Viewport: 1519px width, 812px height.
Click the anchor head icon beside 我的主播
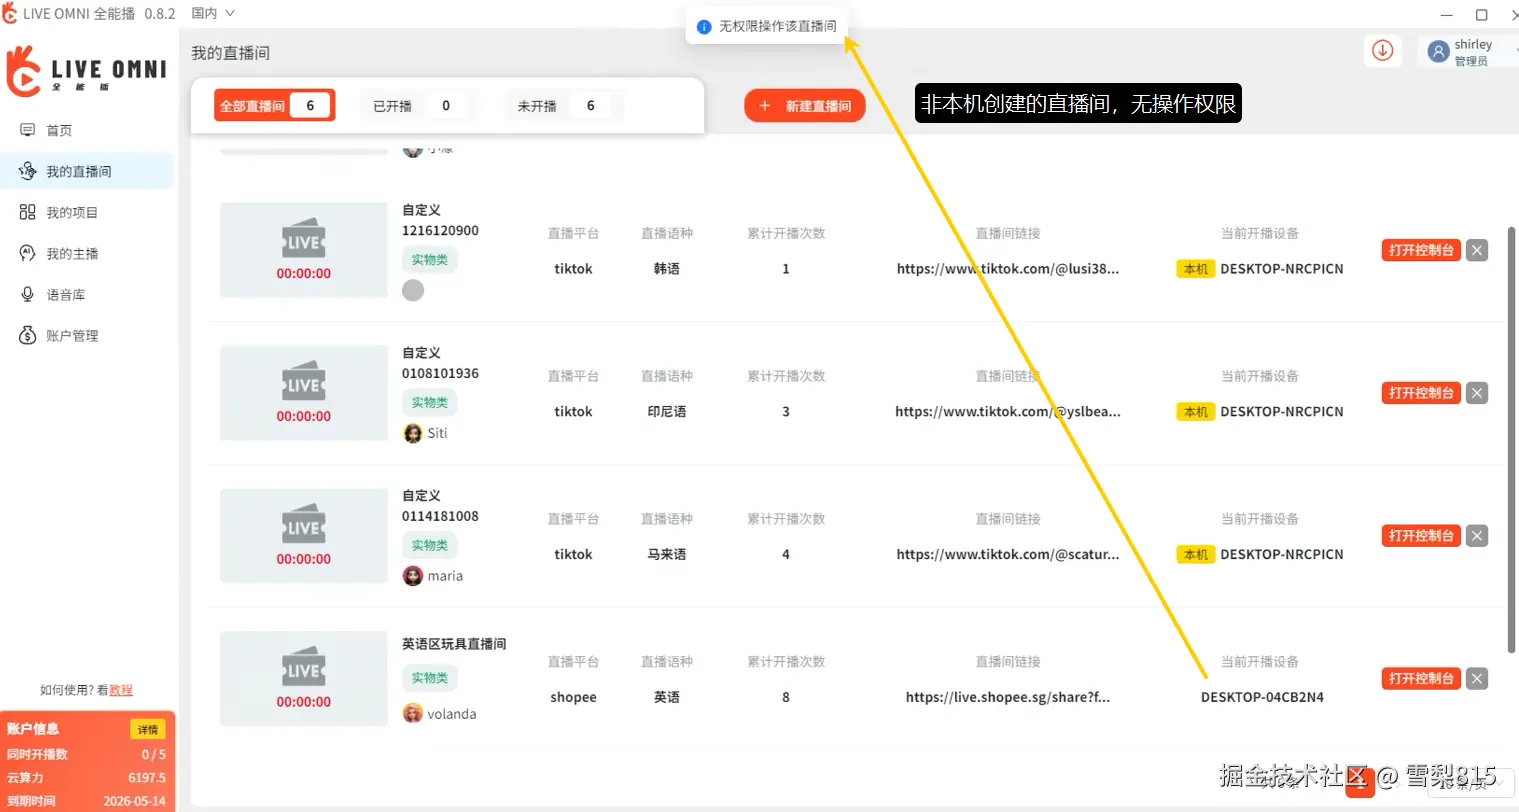point(27,253)
